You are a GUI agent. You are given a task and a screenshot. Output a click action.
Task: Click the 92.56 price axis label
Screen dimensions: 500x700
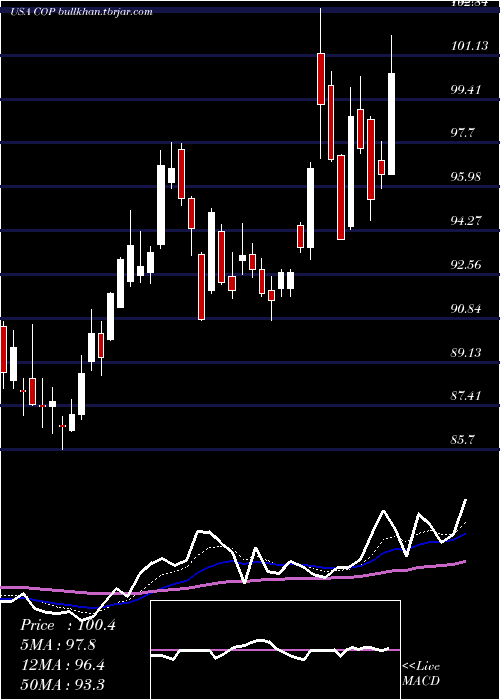[x=466, y=265]
